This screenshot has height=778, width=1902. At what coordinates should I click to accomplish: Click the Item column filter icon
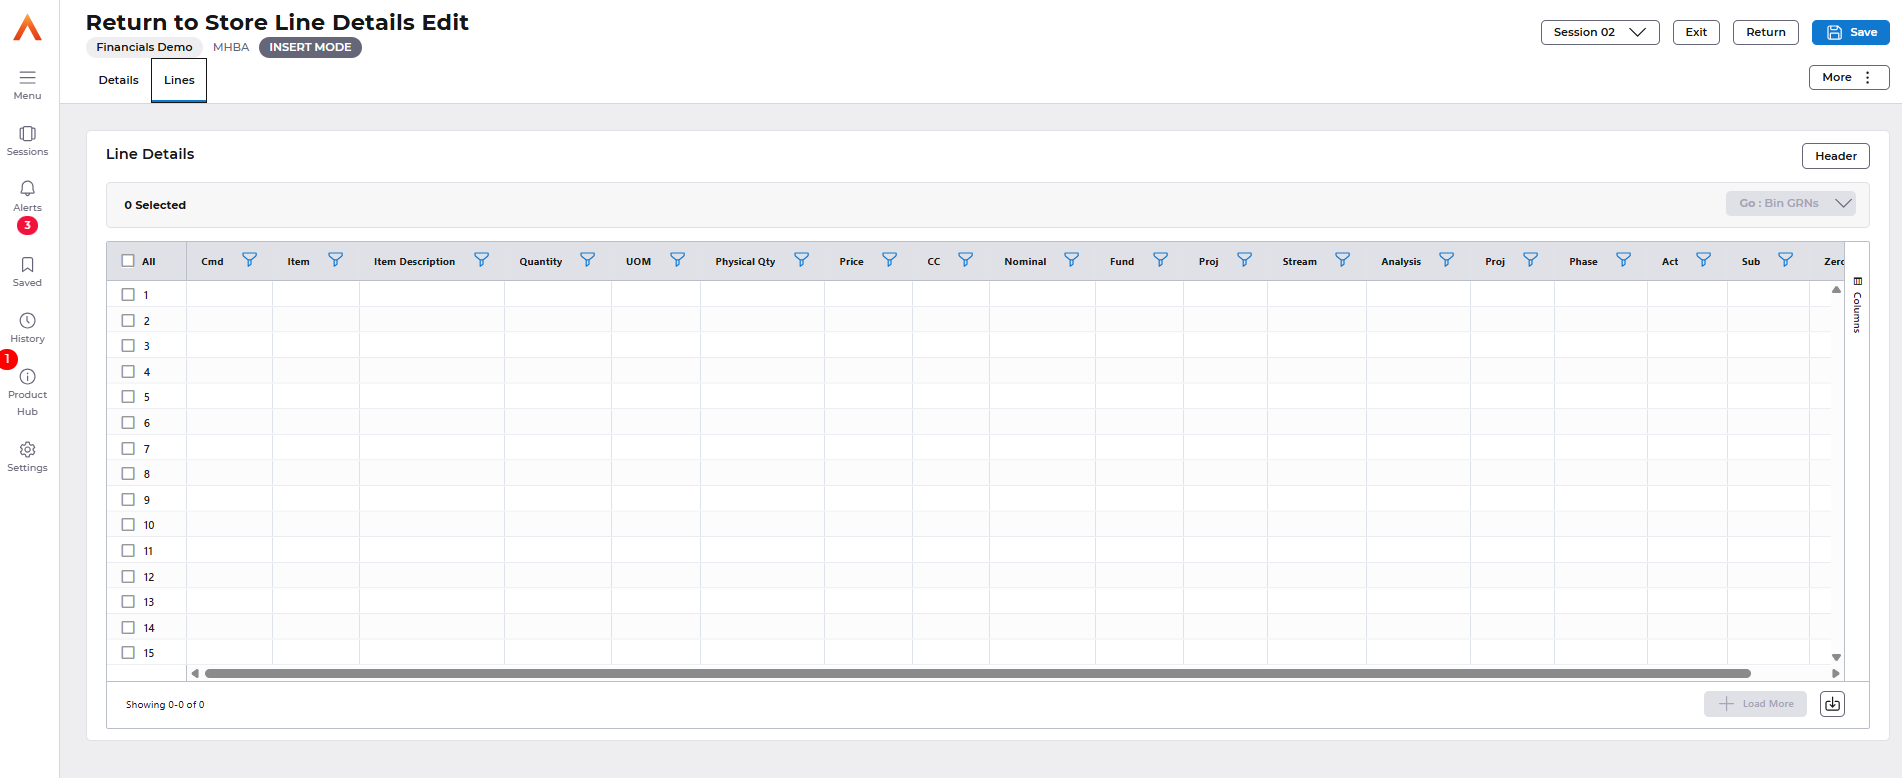point(336,260)
